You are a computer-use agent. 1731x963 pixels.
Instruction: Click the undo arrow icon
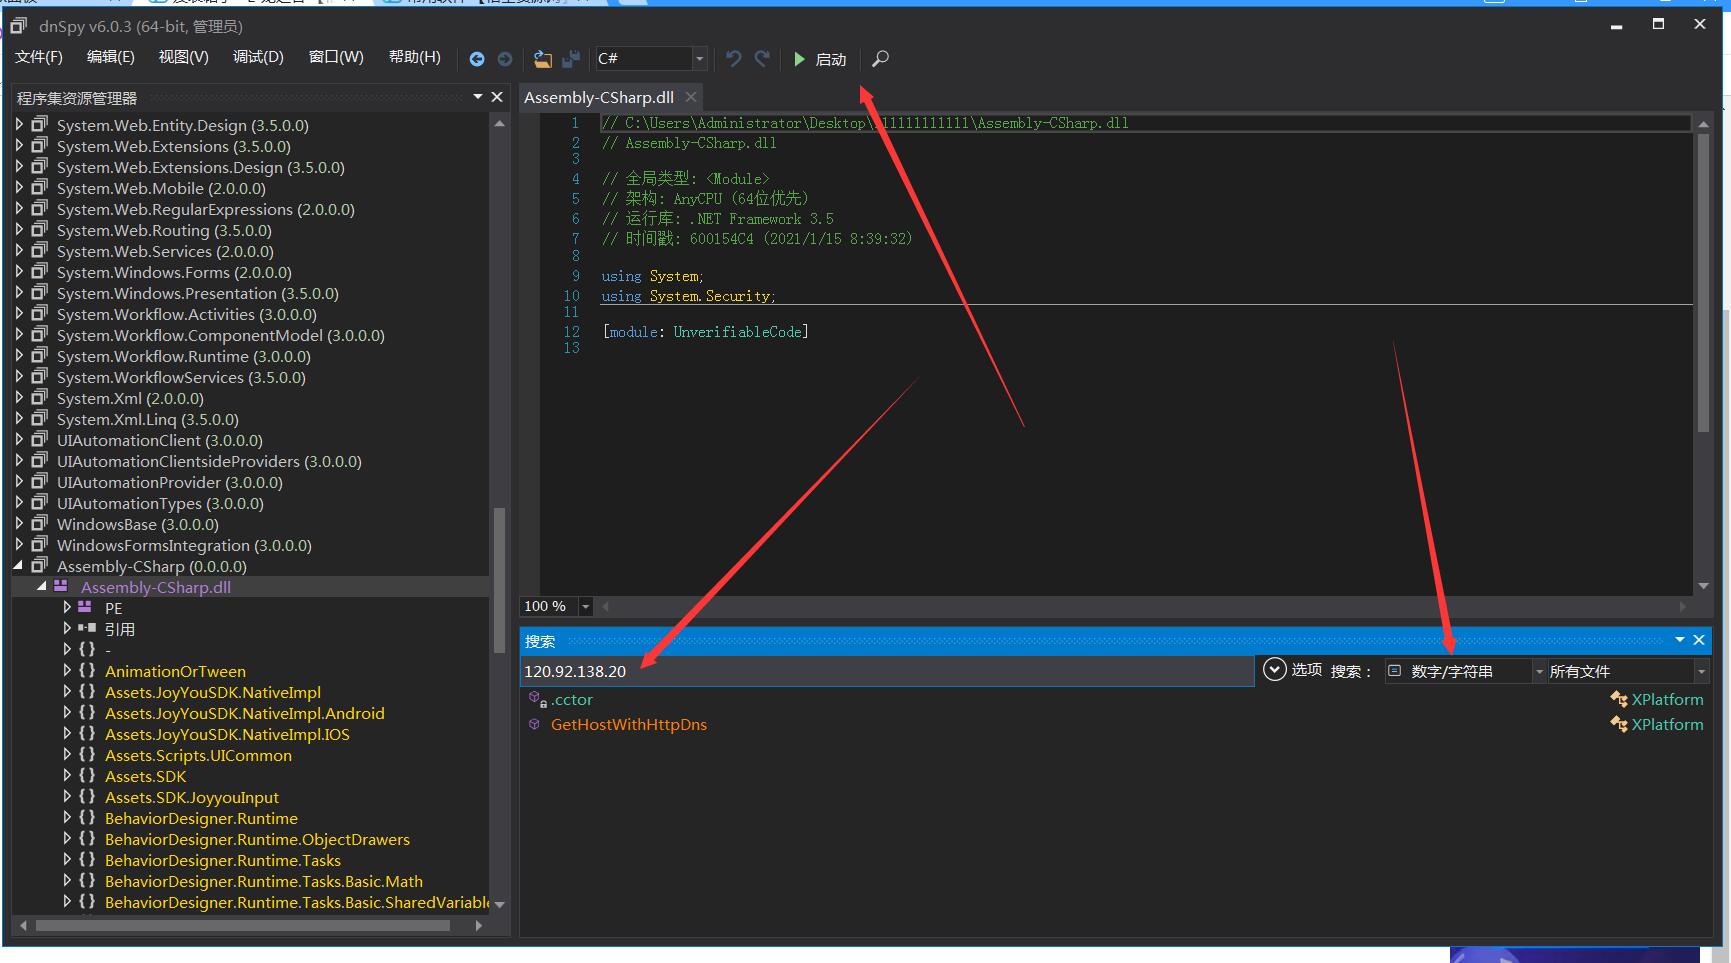pyautogui.click(x=733, y=59)
